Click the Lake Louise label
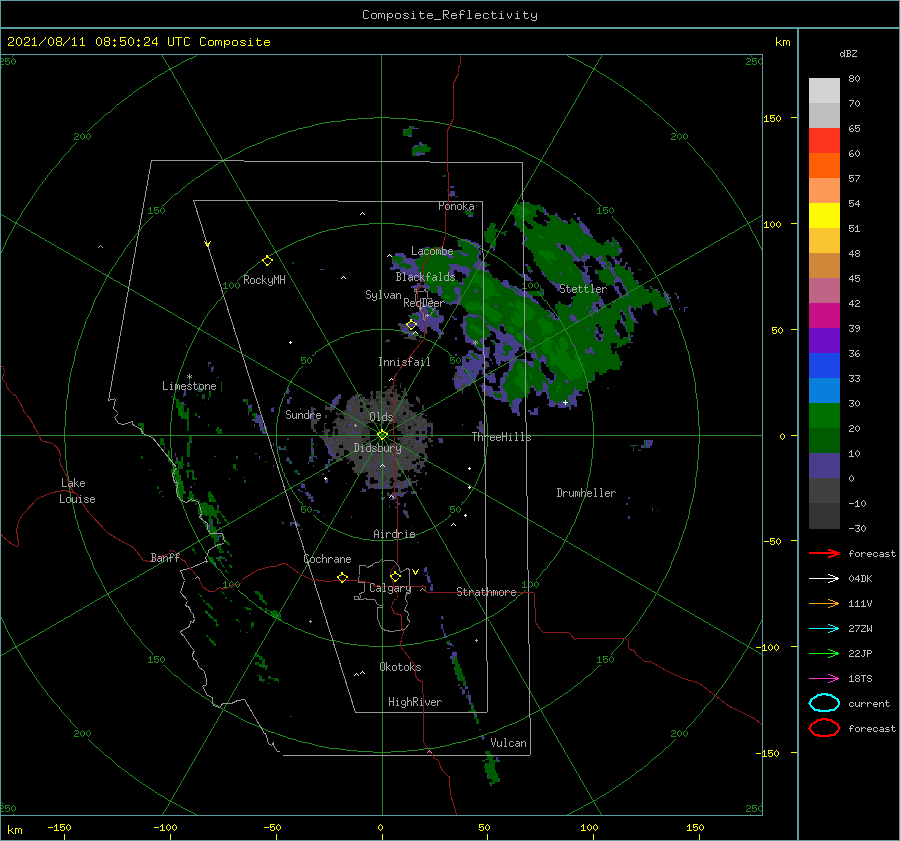Viewport: 900px width, 841px height. pos(77,491)
